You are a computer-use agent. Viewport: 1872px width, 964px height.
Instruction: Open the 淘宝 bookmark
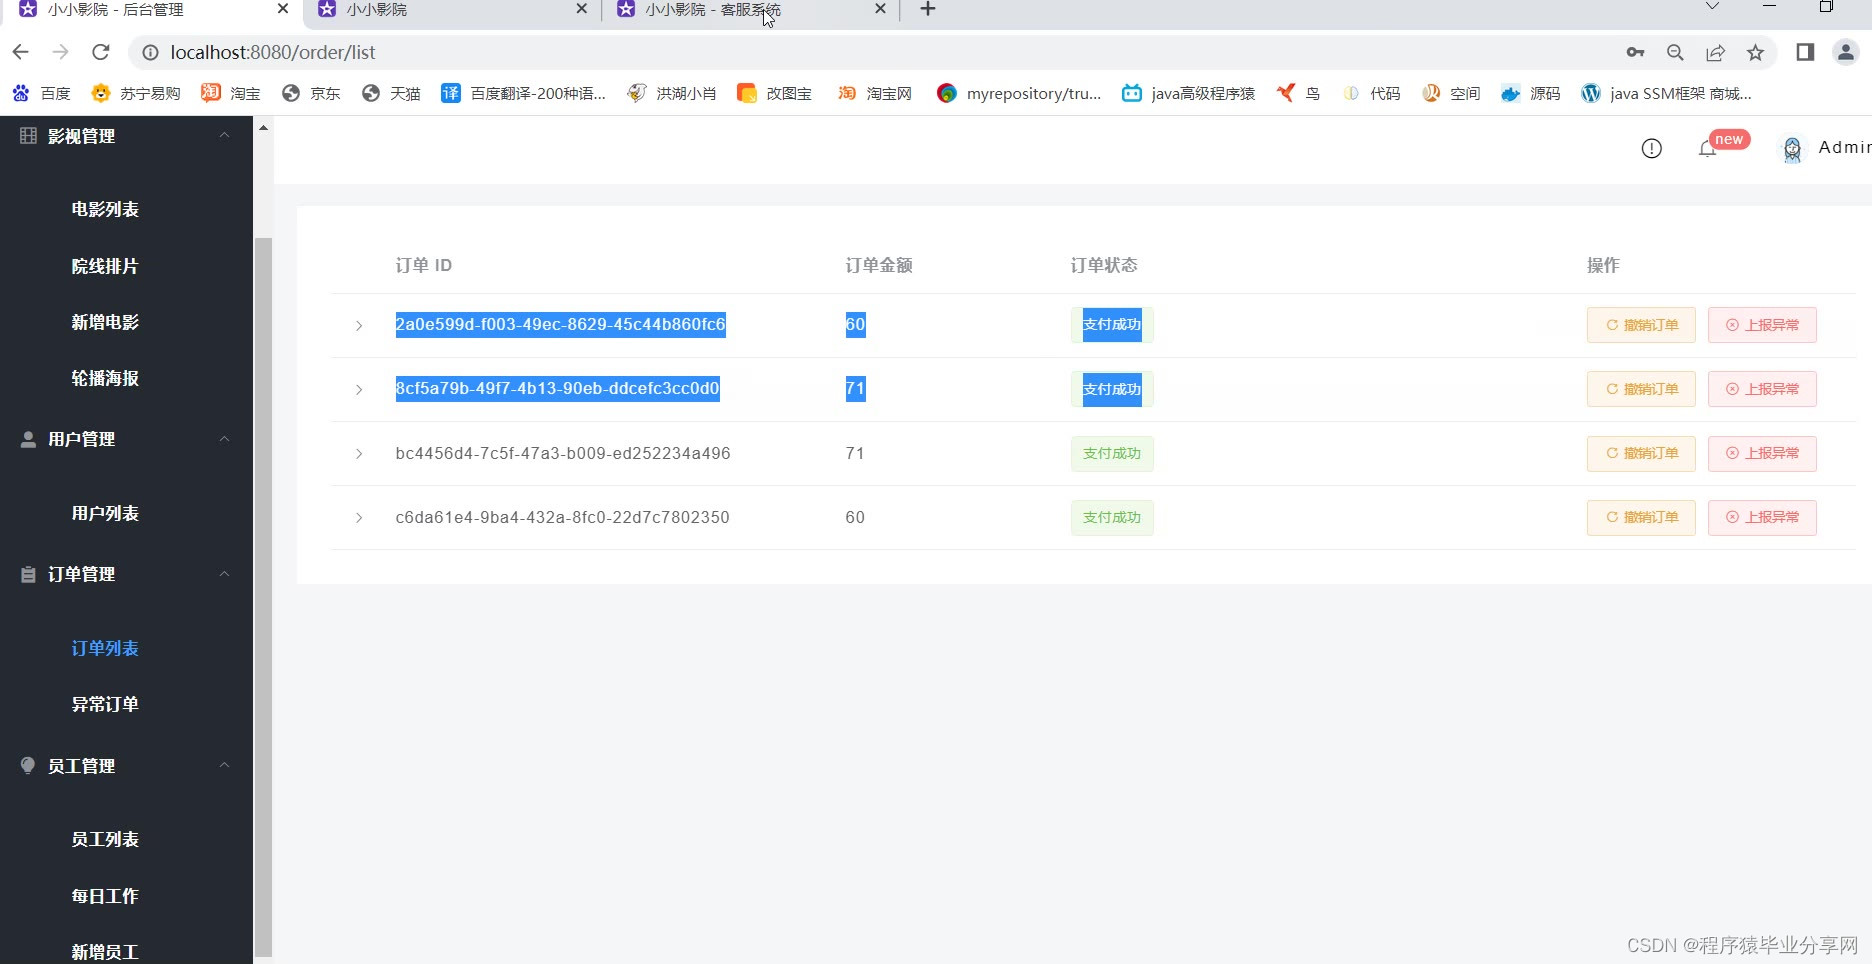(x=230, y=93)
